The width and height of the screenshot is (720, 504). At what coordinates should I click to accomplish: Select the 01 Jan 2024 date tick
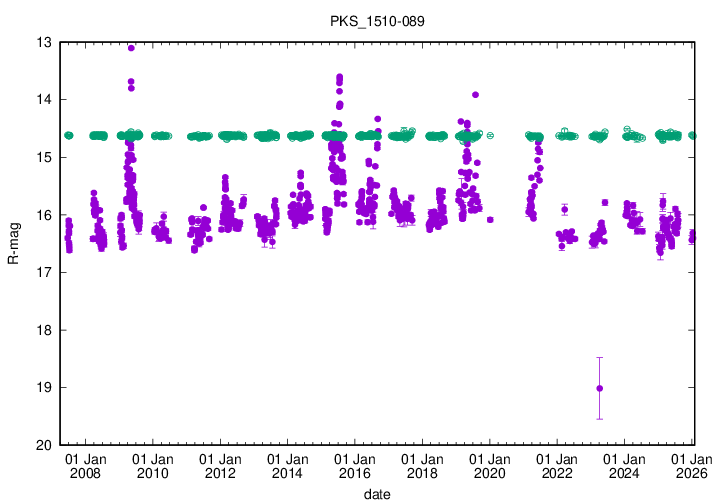(625, 466)
